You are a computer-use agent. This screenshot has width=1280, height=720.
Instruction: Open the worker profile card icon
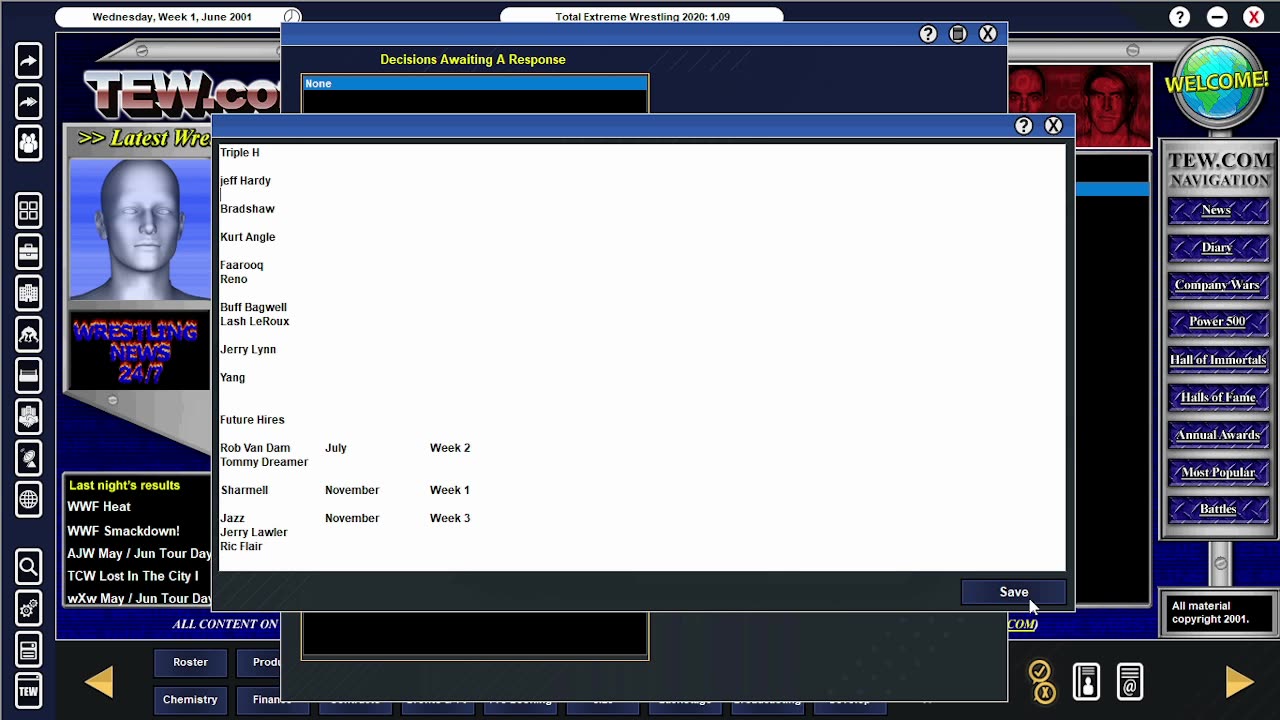tap(1086, 681)
